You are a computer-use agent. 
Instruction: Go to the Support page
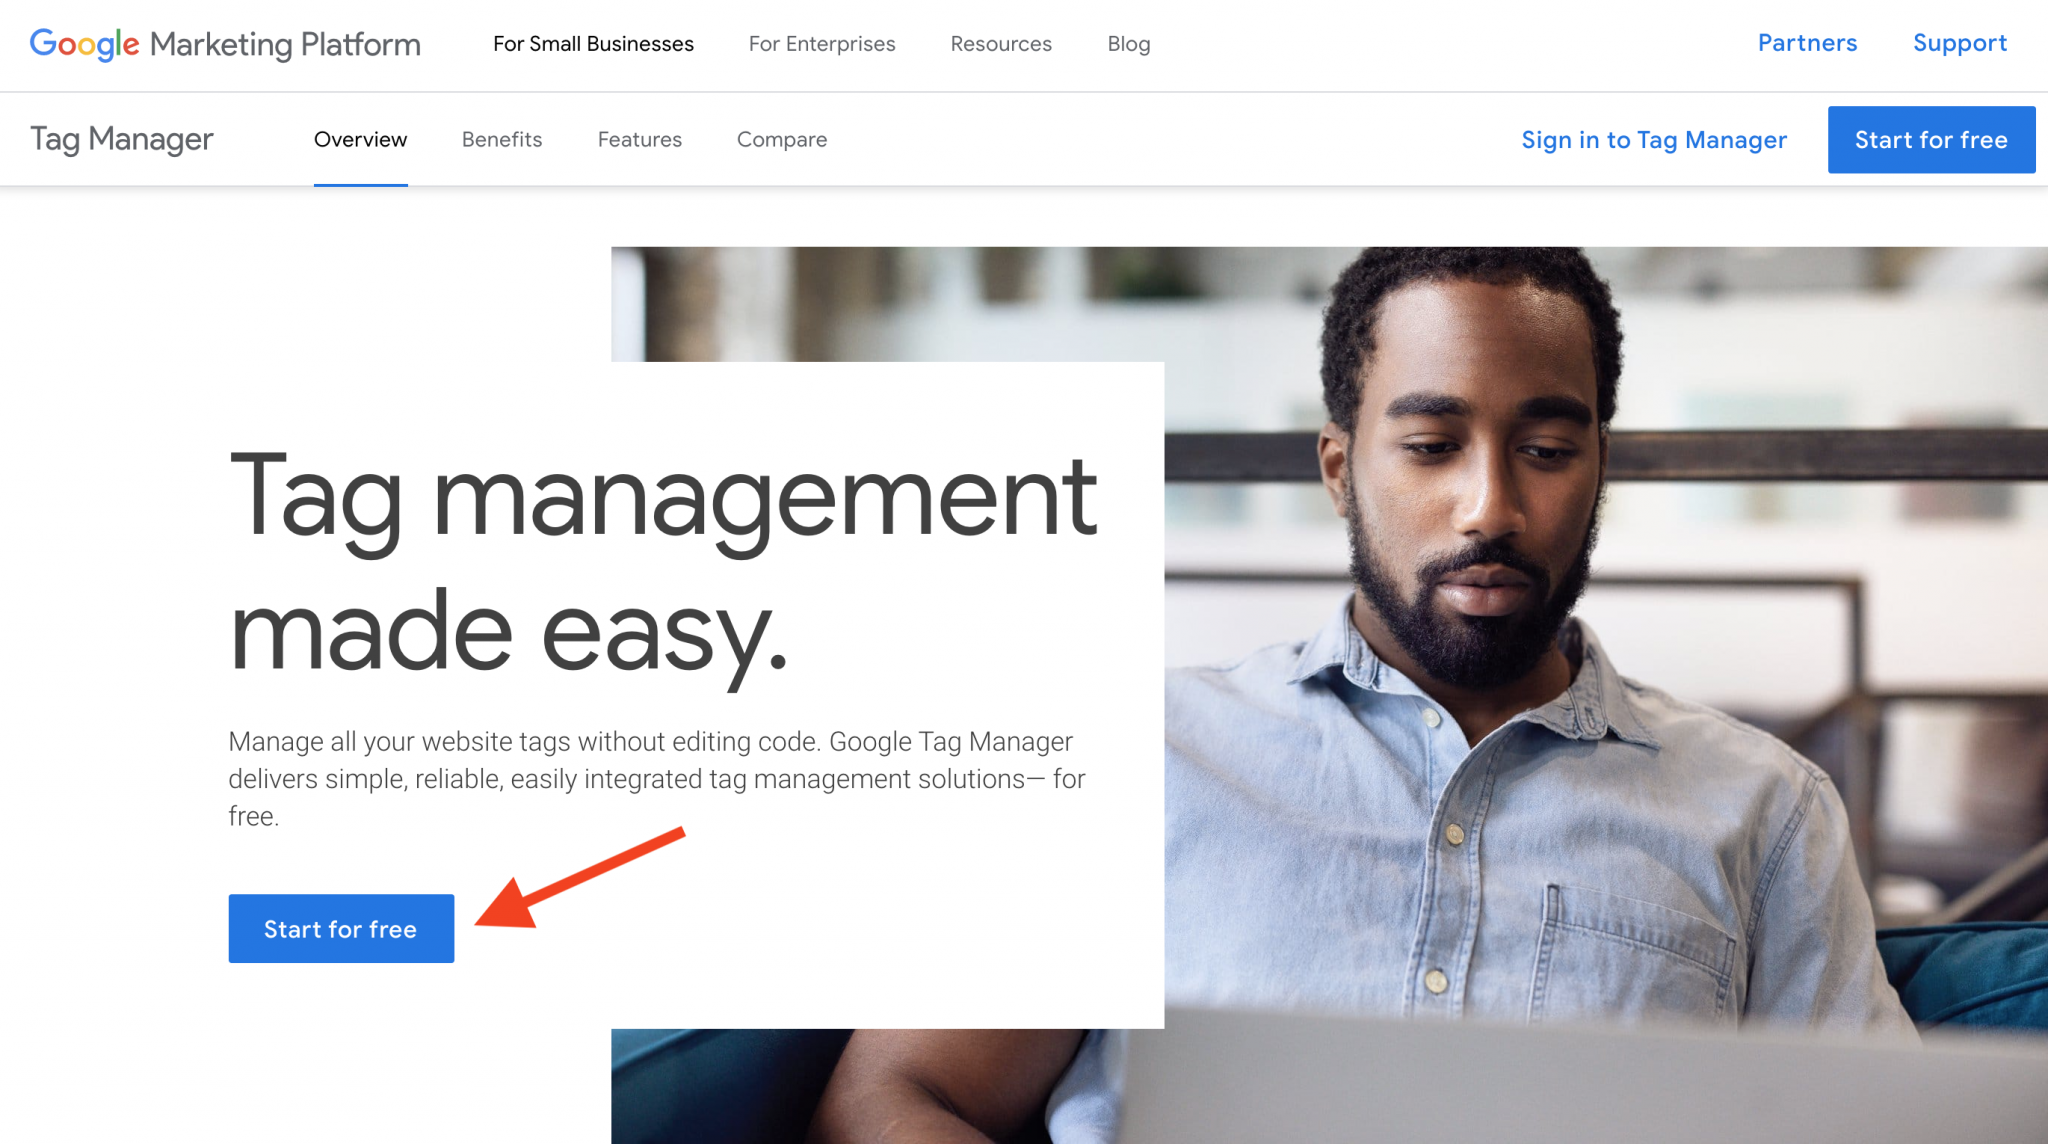tap(1959, 43)
